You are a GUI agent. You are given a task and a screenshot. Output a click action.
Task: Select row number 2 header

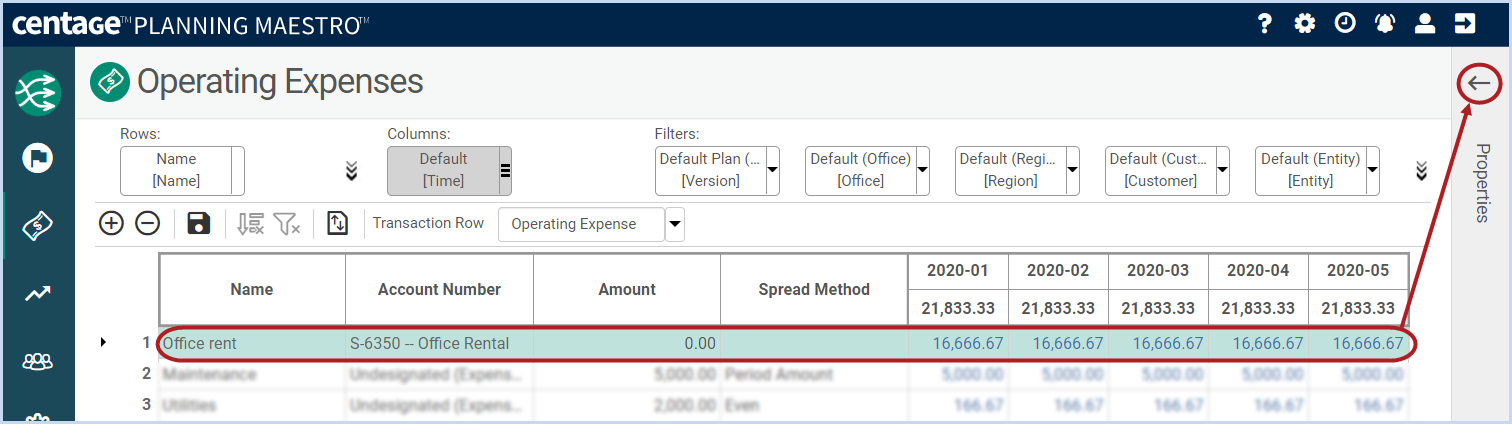point(146,374)
